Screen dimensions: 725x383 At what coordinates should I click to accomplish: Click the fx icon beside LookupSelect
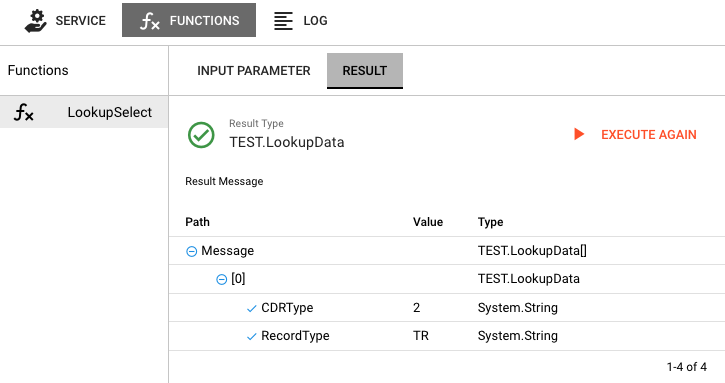click(x=24, y=112)
